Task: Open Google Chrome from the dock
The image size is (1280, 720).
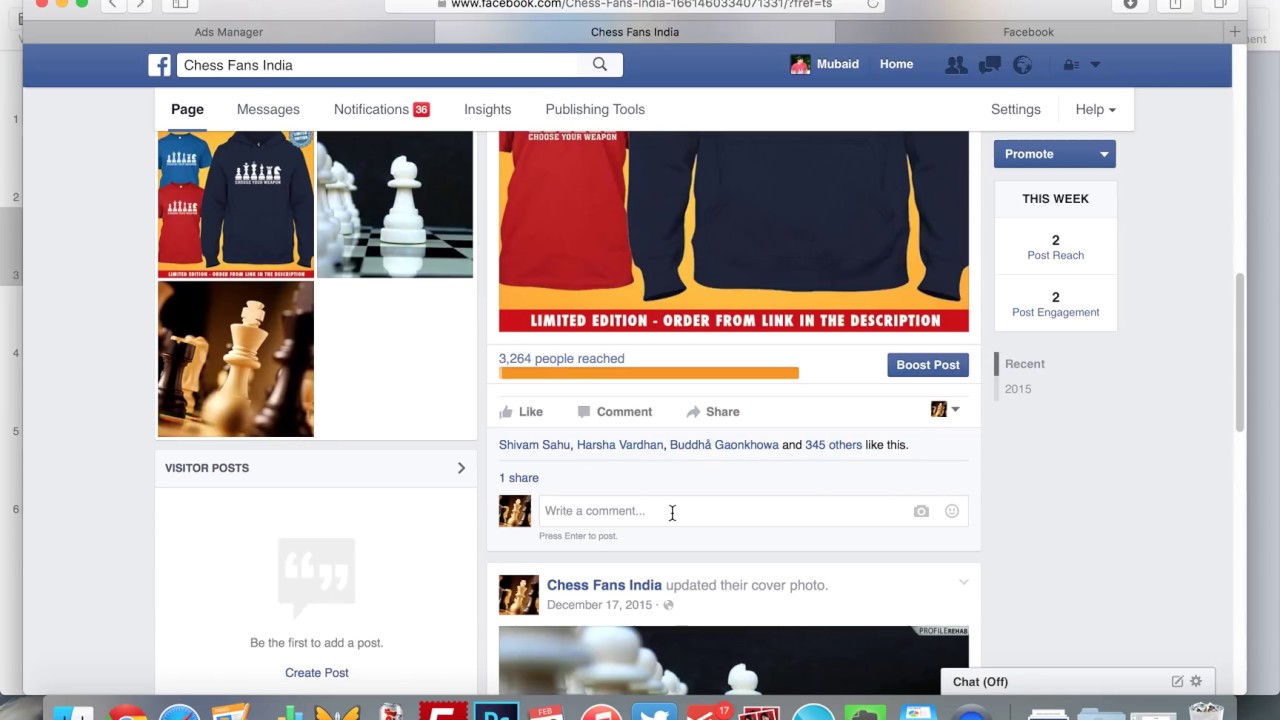Action: 127,713
